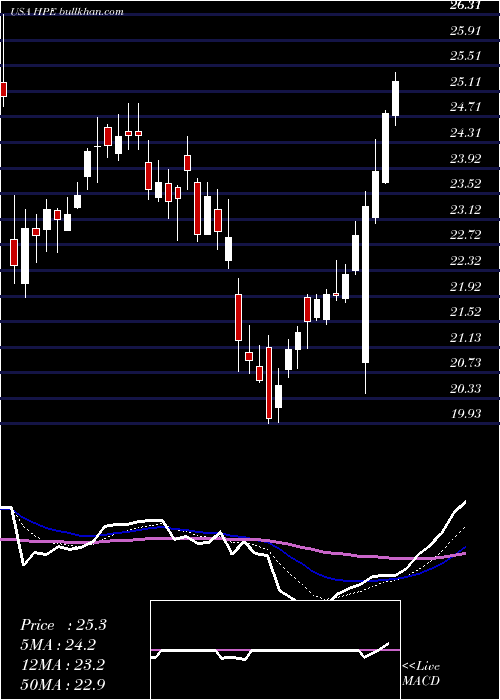Screen dimensions: 500x700
Task: Click the 21.52 price axis label
Action: tap(467, 312)
